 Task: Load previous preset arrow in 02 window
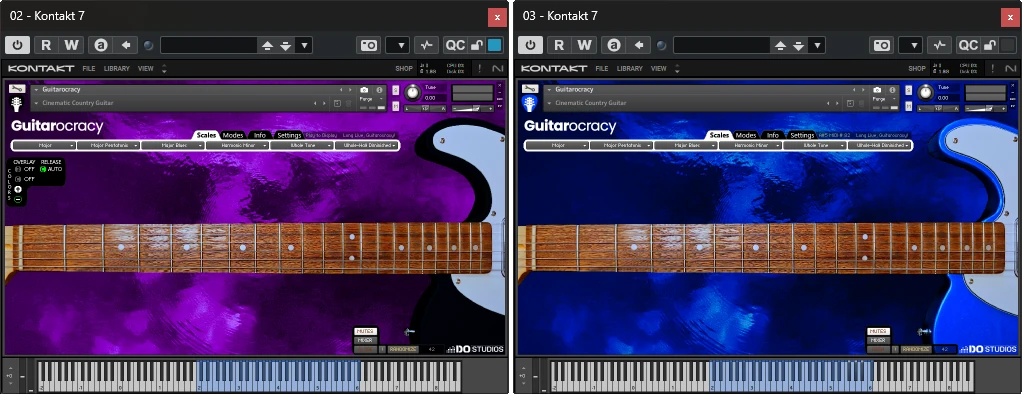click(267, 46)
